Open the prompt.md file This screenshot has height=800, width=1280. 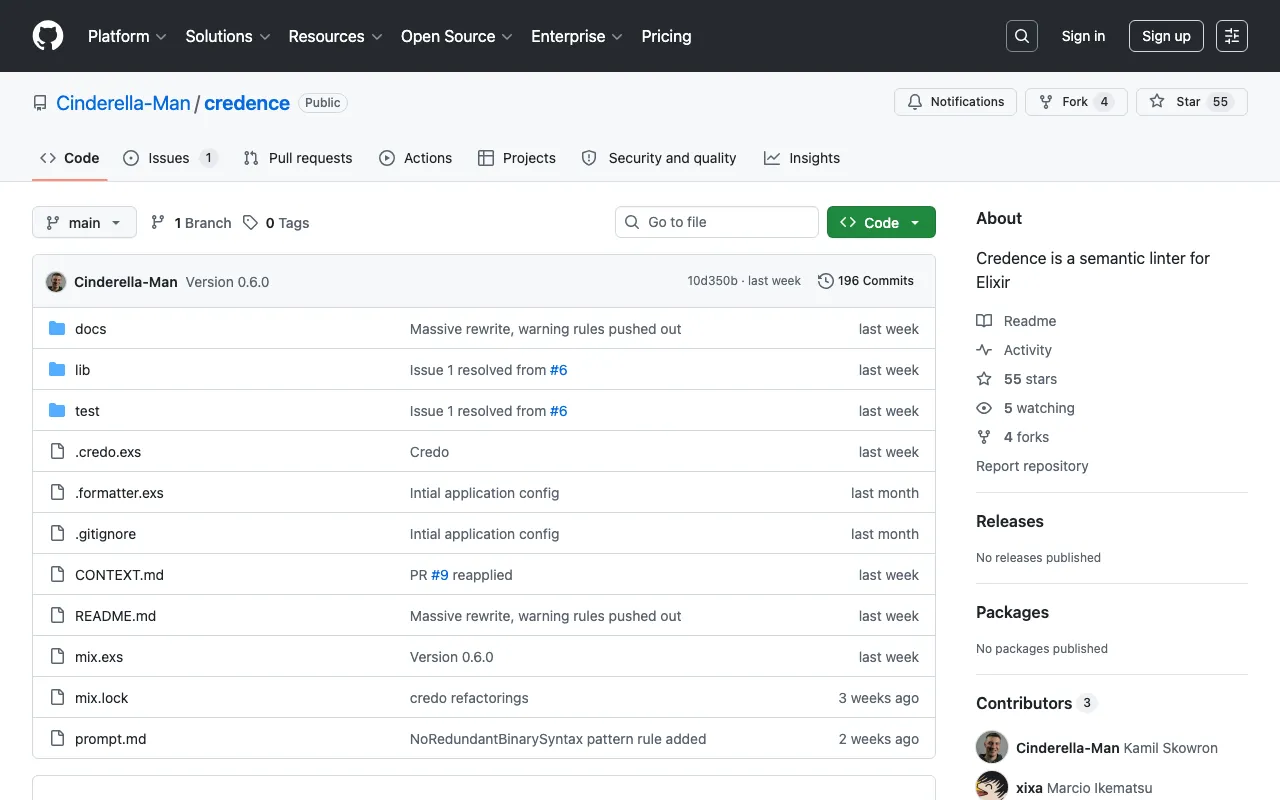coord(111,739)
